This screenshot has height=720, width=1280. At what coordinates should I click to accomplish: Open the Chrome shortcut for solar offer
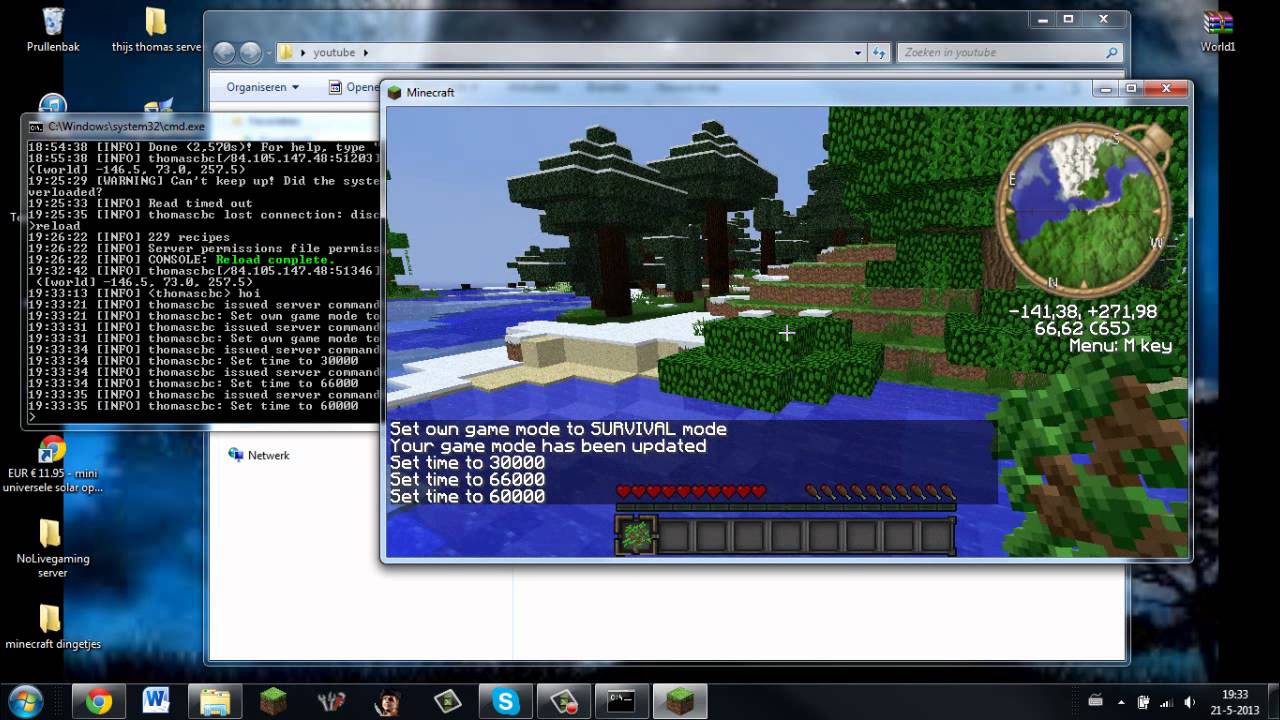point(53,465)
